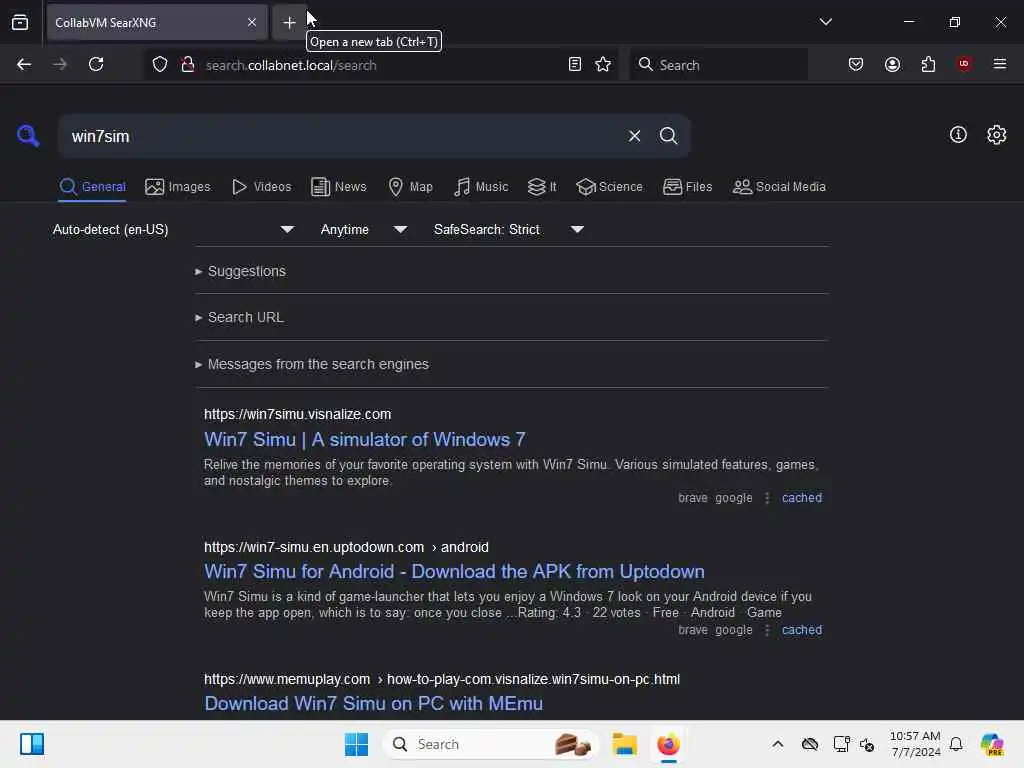Click the muted volume tray icon
The image size is (1024, 768).
[x=867, y=744]
